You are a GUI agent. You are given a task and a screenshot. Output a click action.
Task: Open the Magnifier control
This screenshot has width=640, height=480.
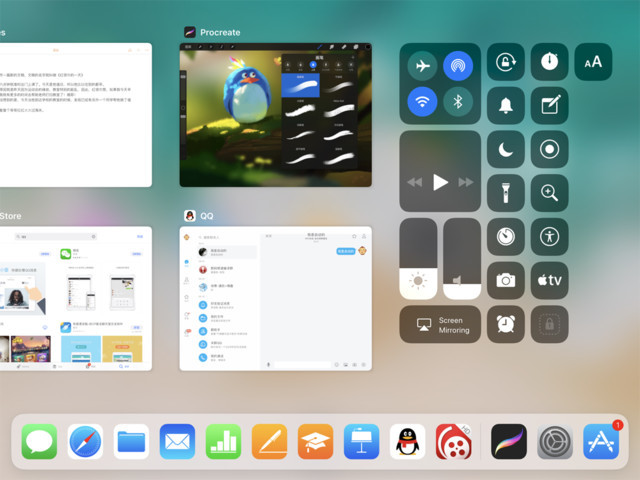click(549, 193)
